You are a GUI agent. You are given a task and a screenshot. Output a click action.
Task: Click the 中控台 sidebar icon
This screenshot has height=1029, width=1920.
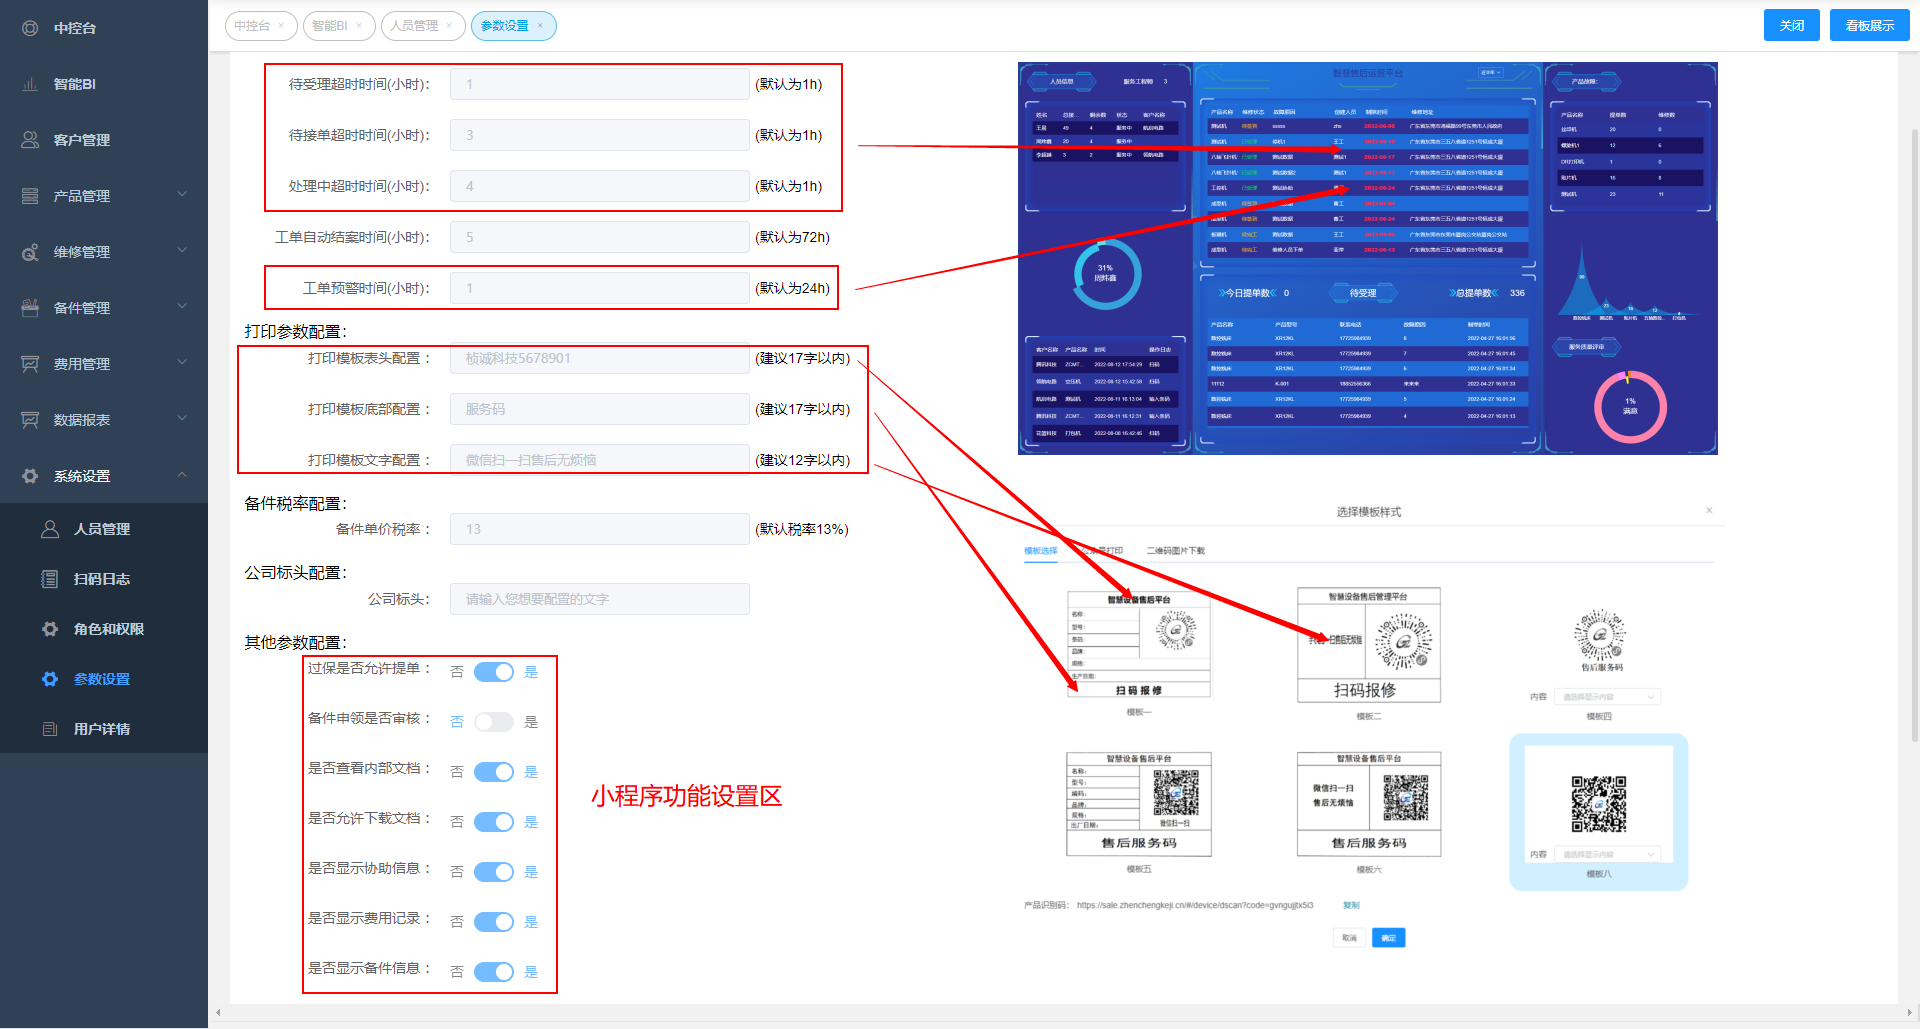pos(30,28)
